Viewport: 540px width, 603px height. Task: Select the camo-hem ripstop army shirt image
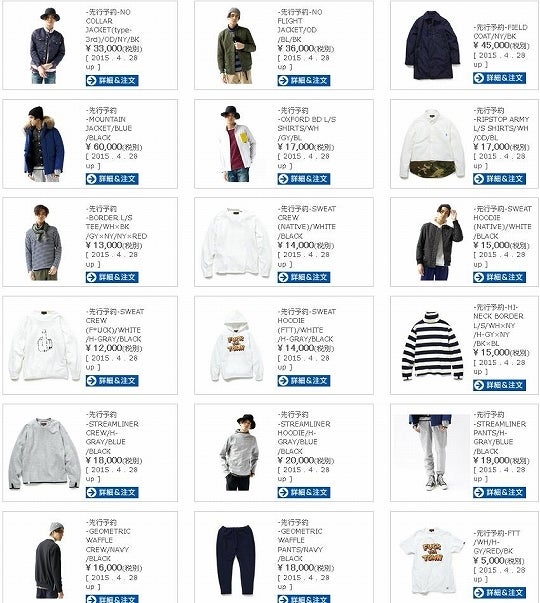[x=432, y=144]
